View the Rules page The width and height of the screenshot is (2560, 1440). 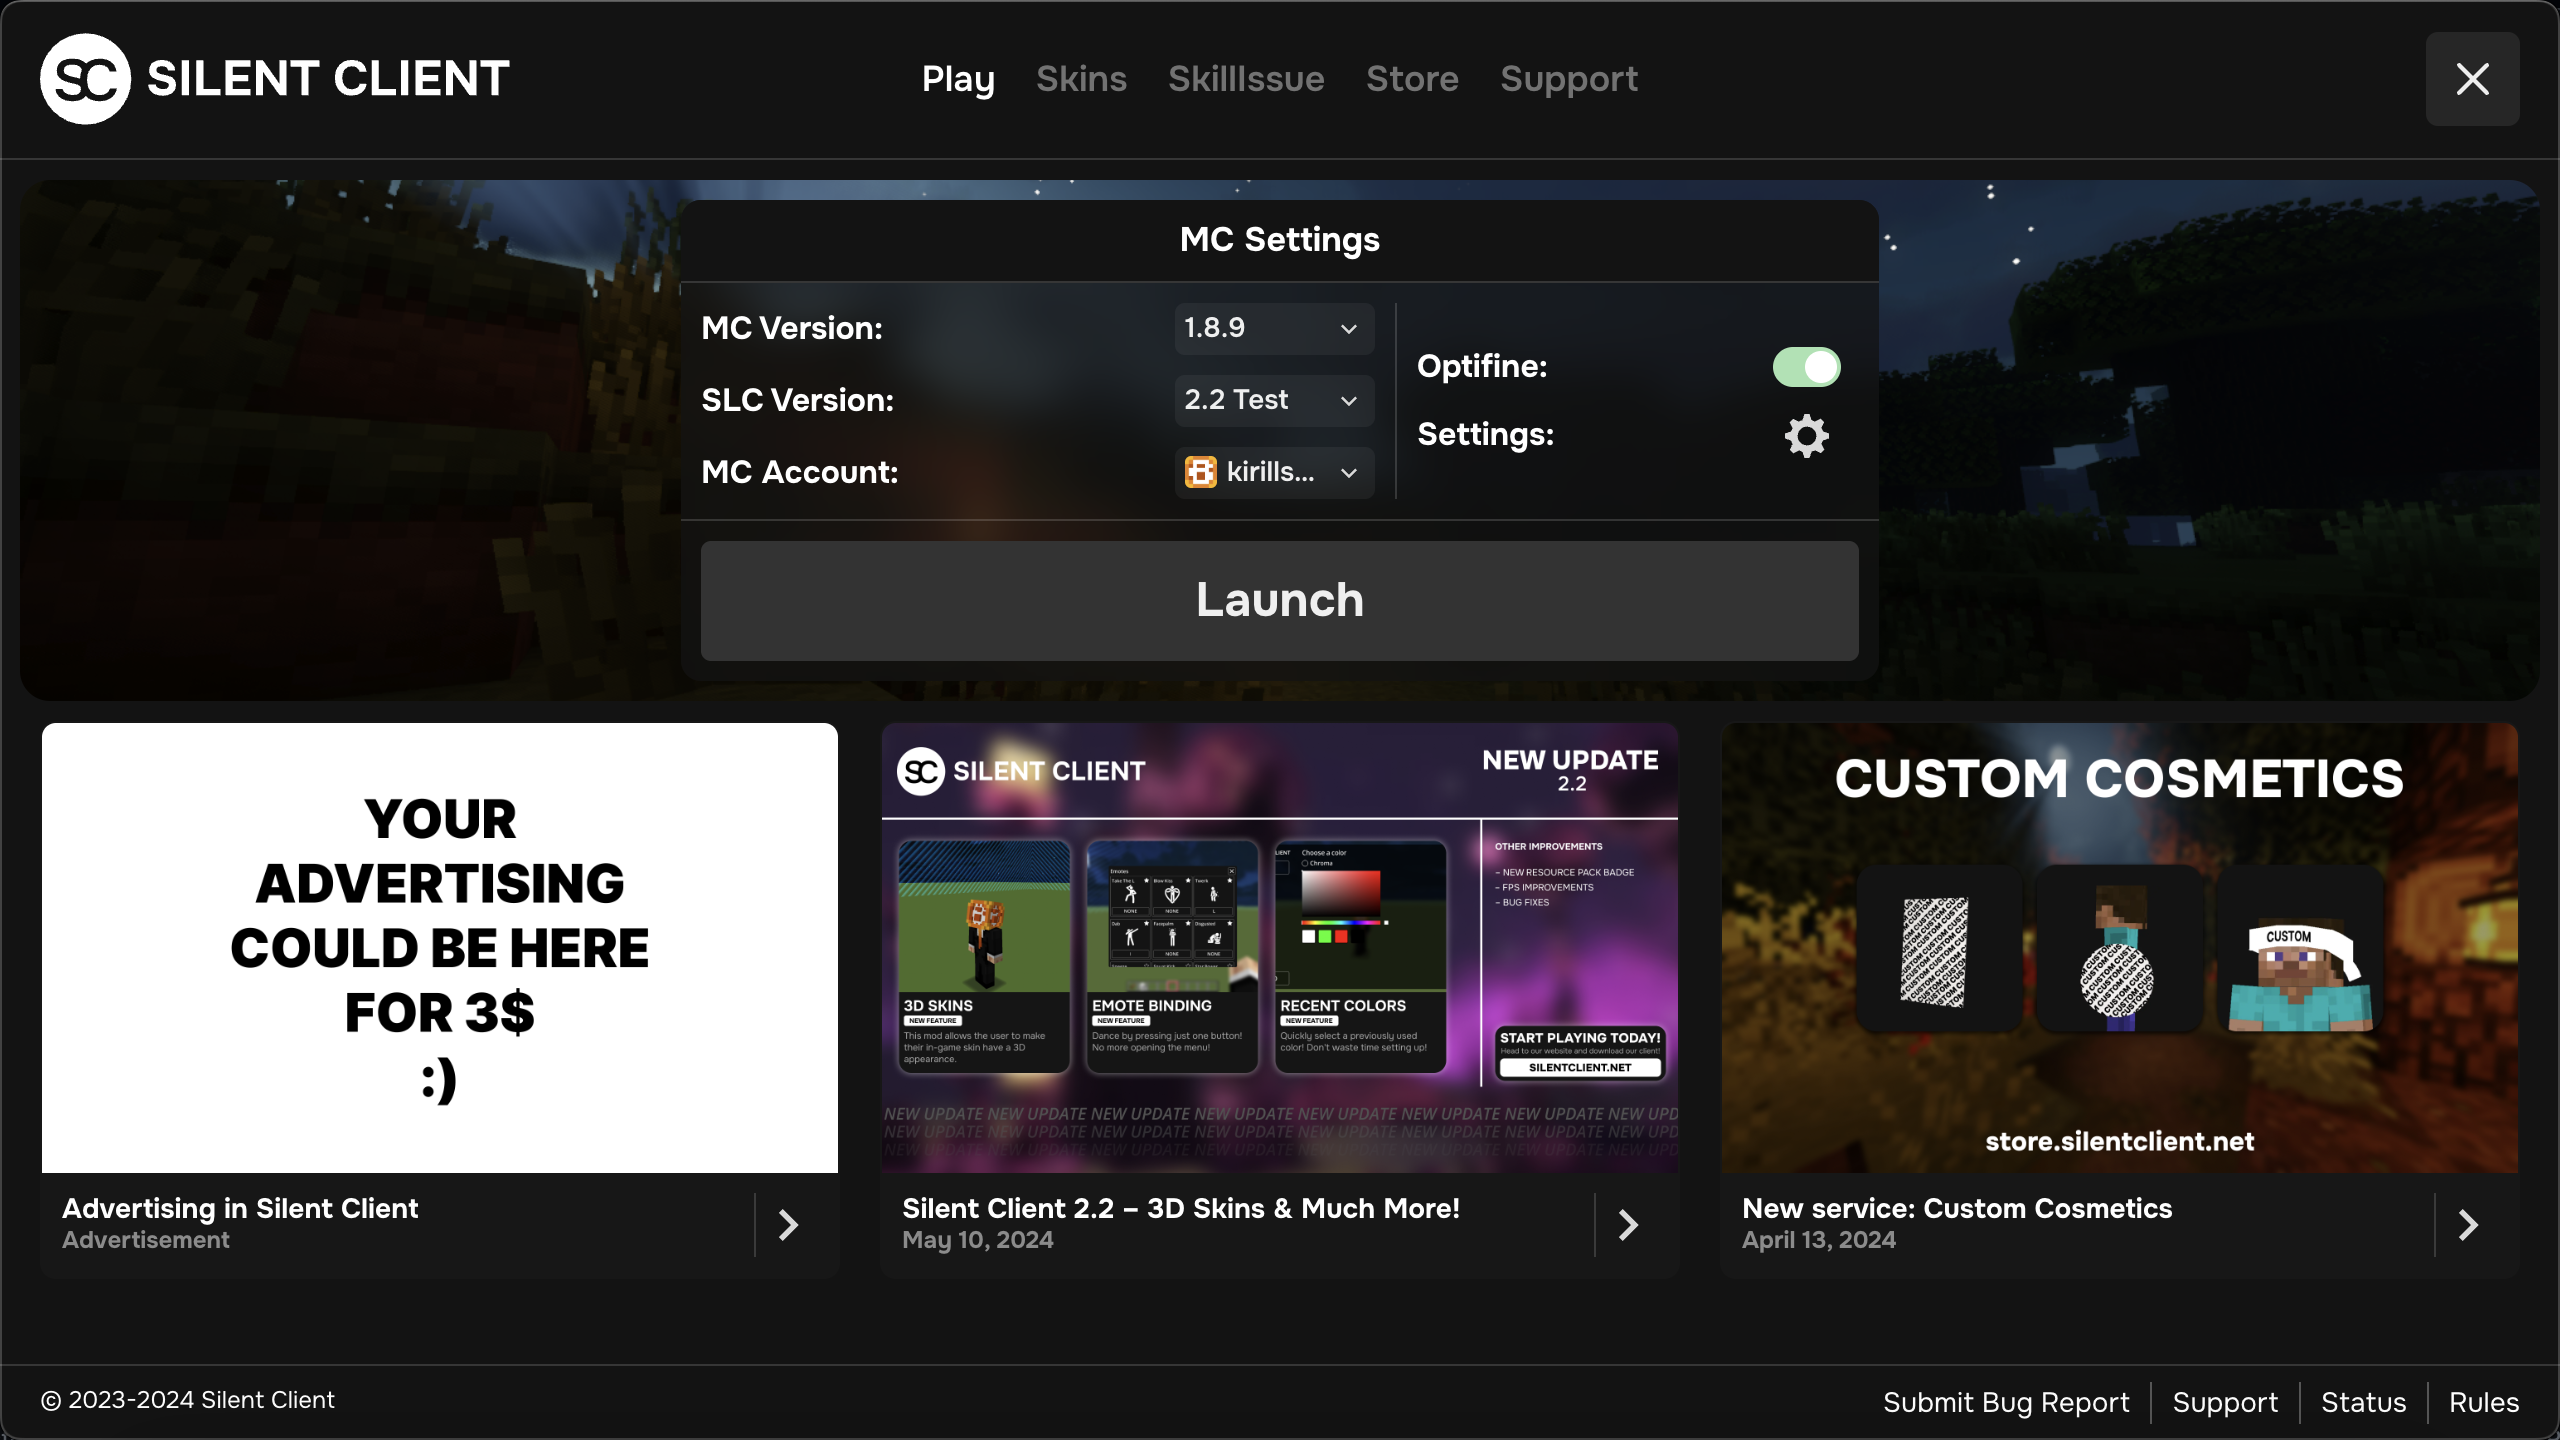[2483, 1402]
